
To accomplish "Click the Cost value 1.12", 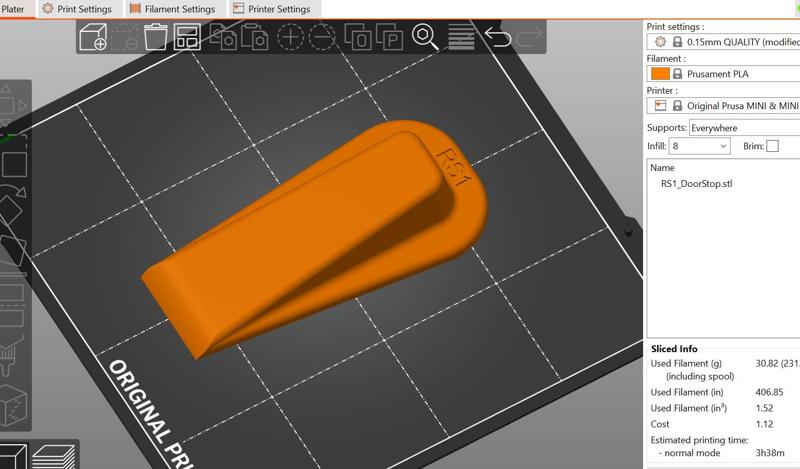I will pos(764,424).
